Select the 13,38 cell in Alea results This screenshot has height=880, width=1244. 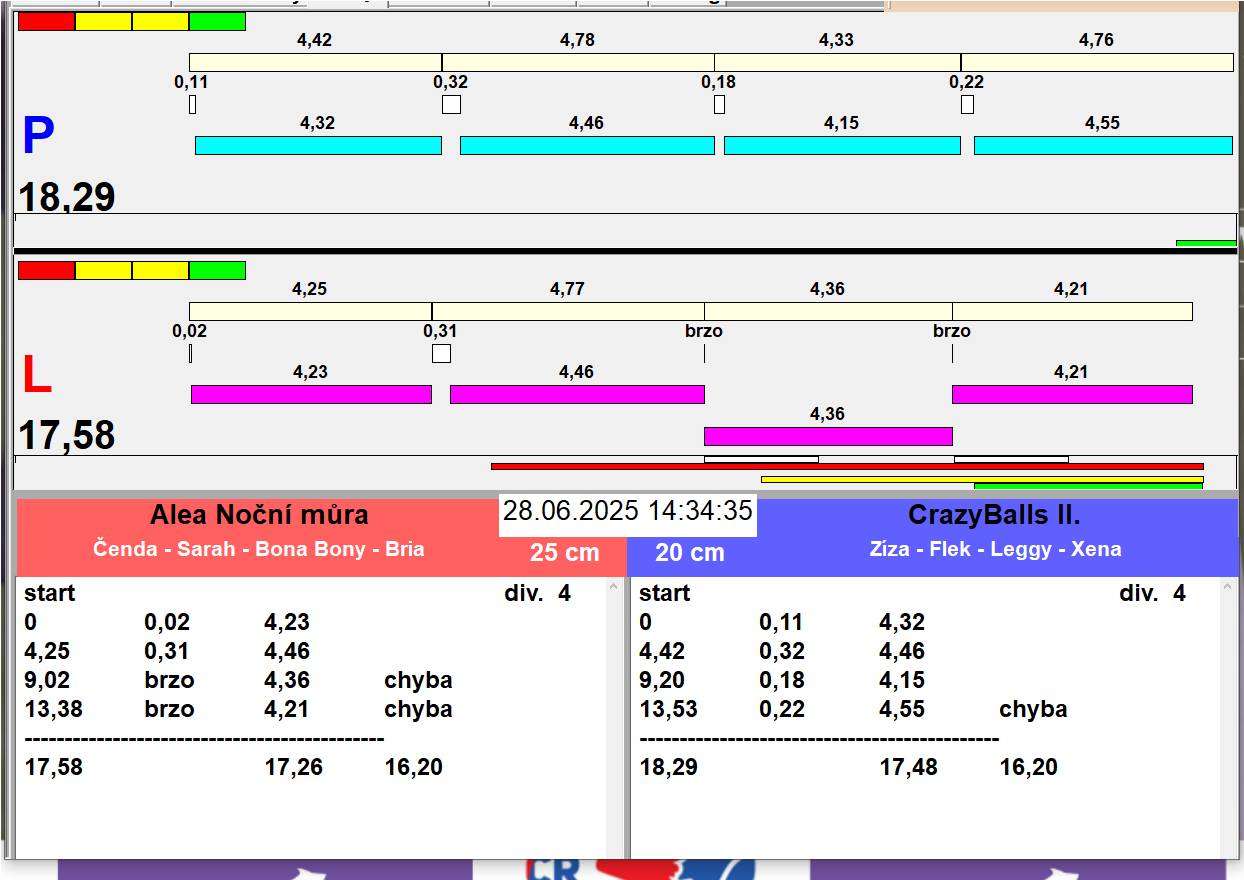(54, 709)
